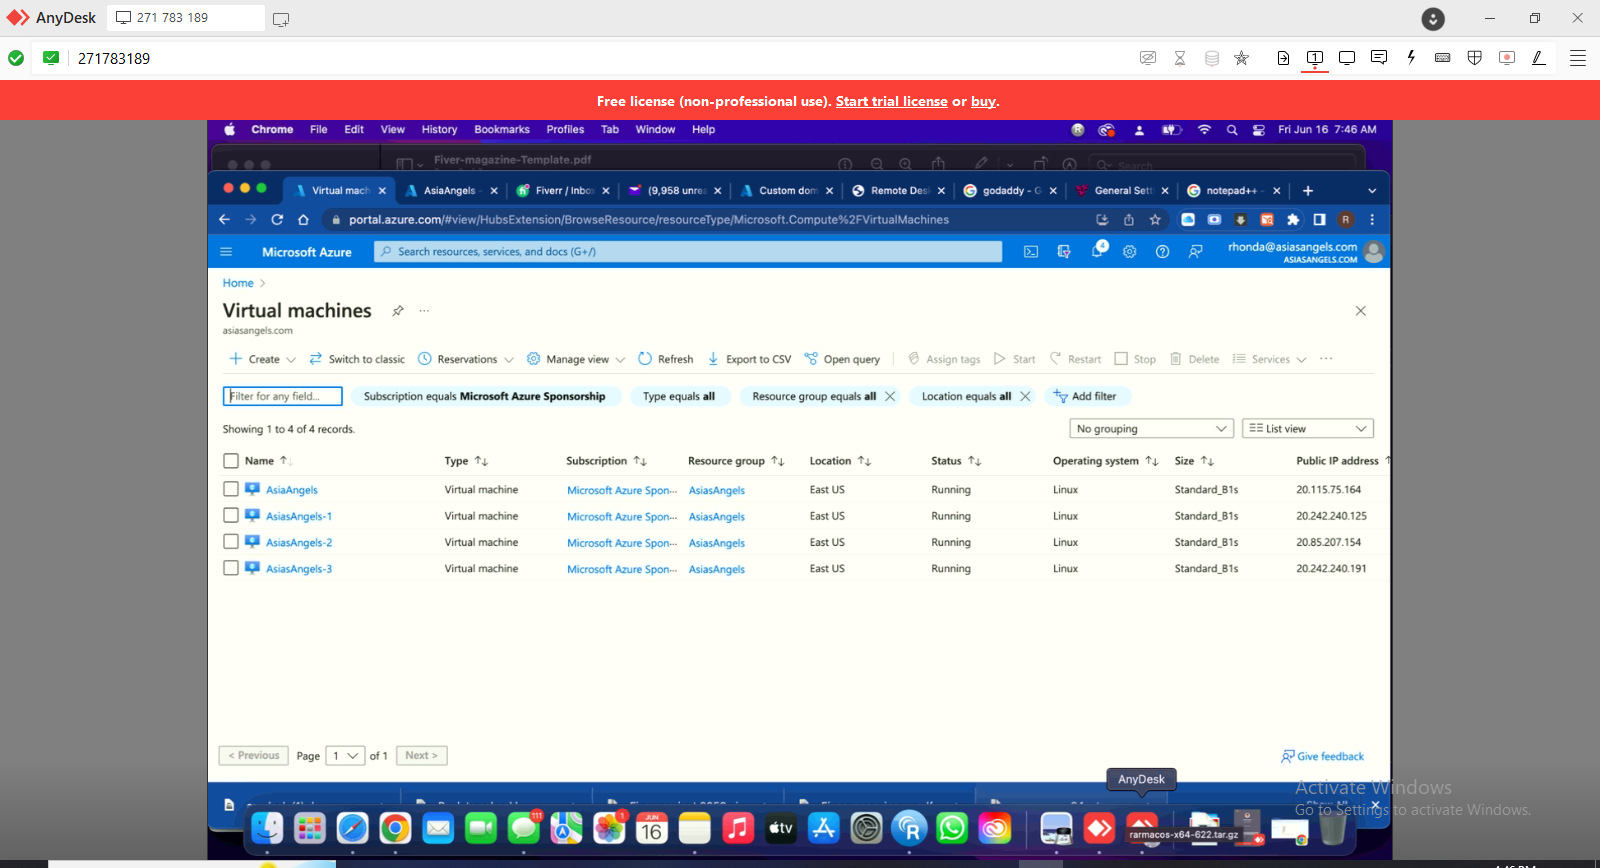Open Home breadcrumb link

(x=238, y=283)
